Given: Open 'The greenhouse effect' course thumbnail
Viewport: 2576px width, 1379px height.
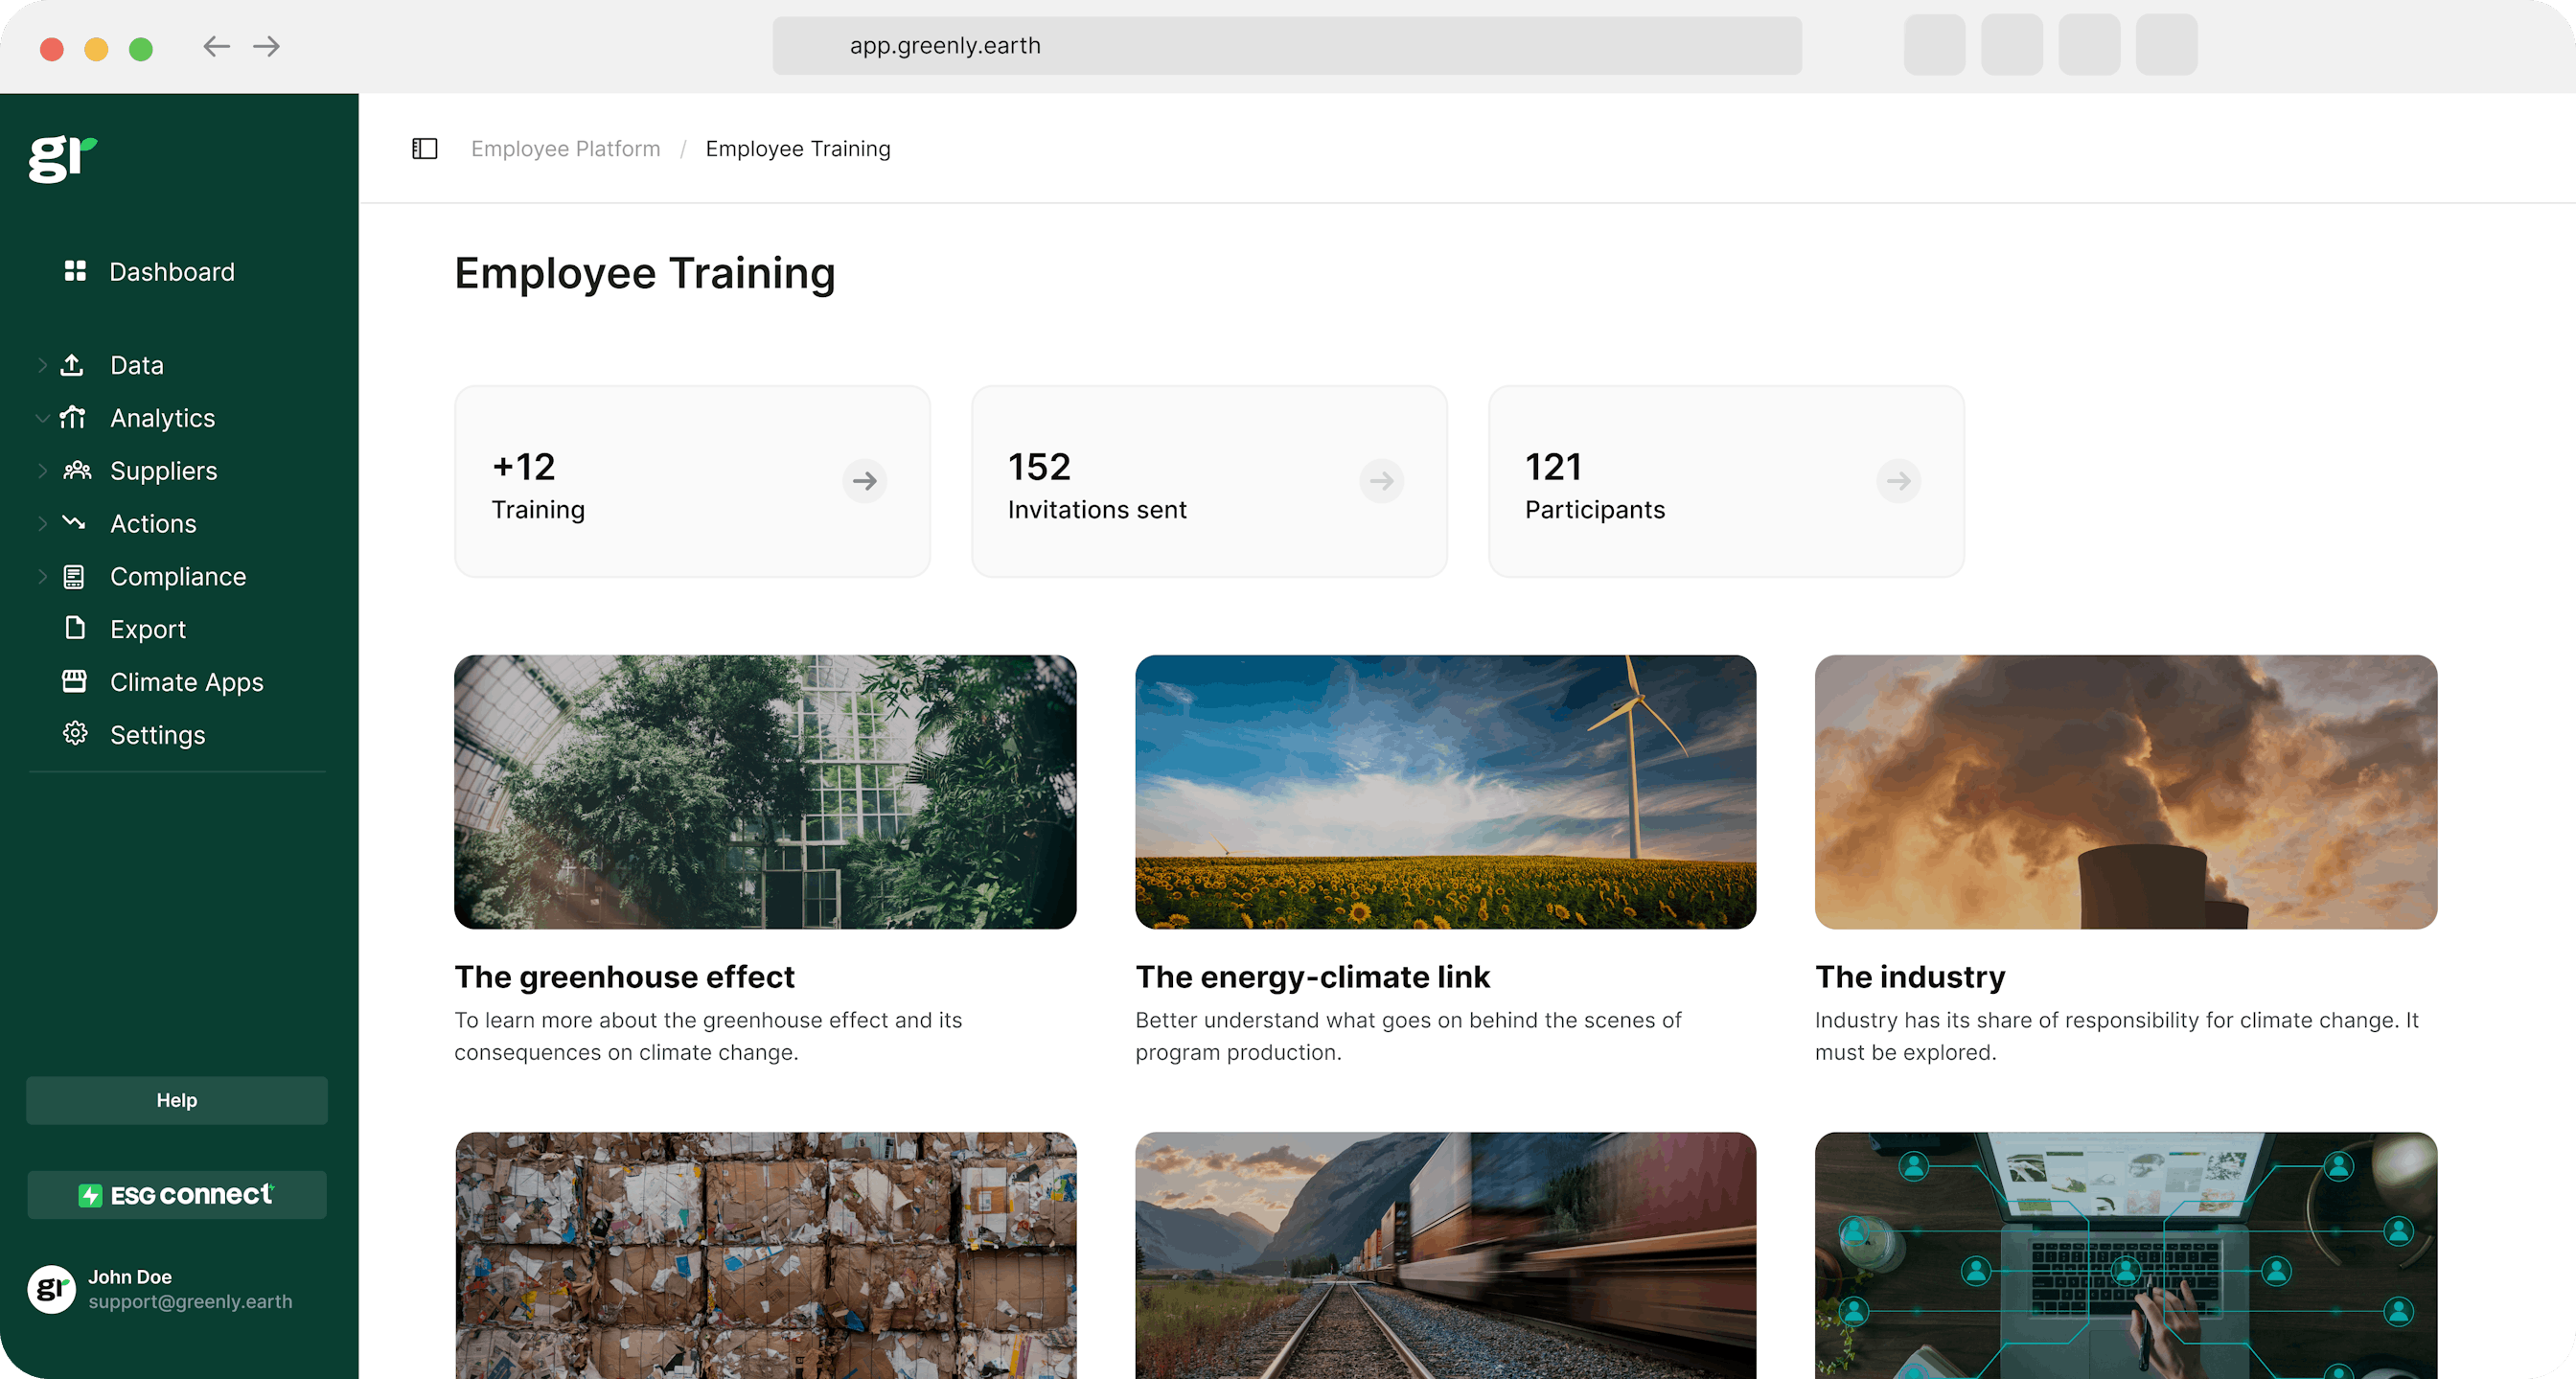Looking at the screenshot, I should click(x=764, y=792).
